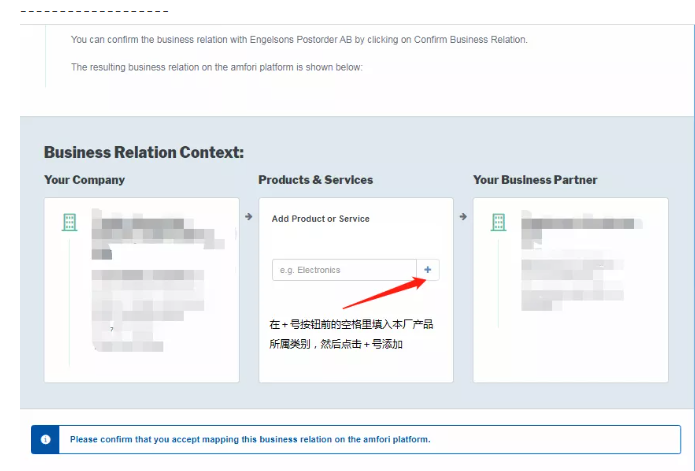Click the 'Add Product or Service' label
Screen dimensions: 695x471
coord(320,219)
